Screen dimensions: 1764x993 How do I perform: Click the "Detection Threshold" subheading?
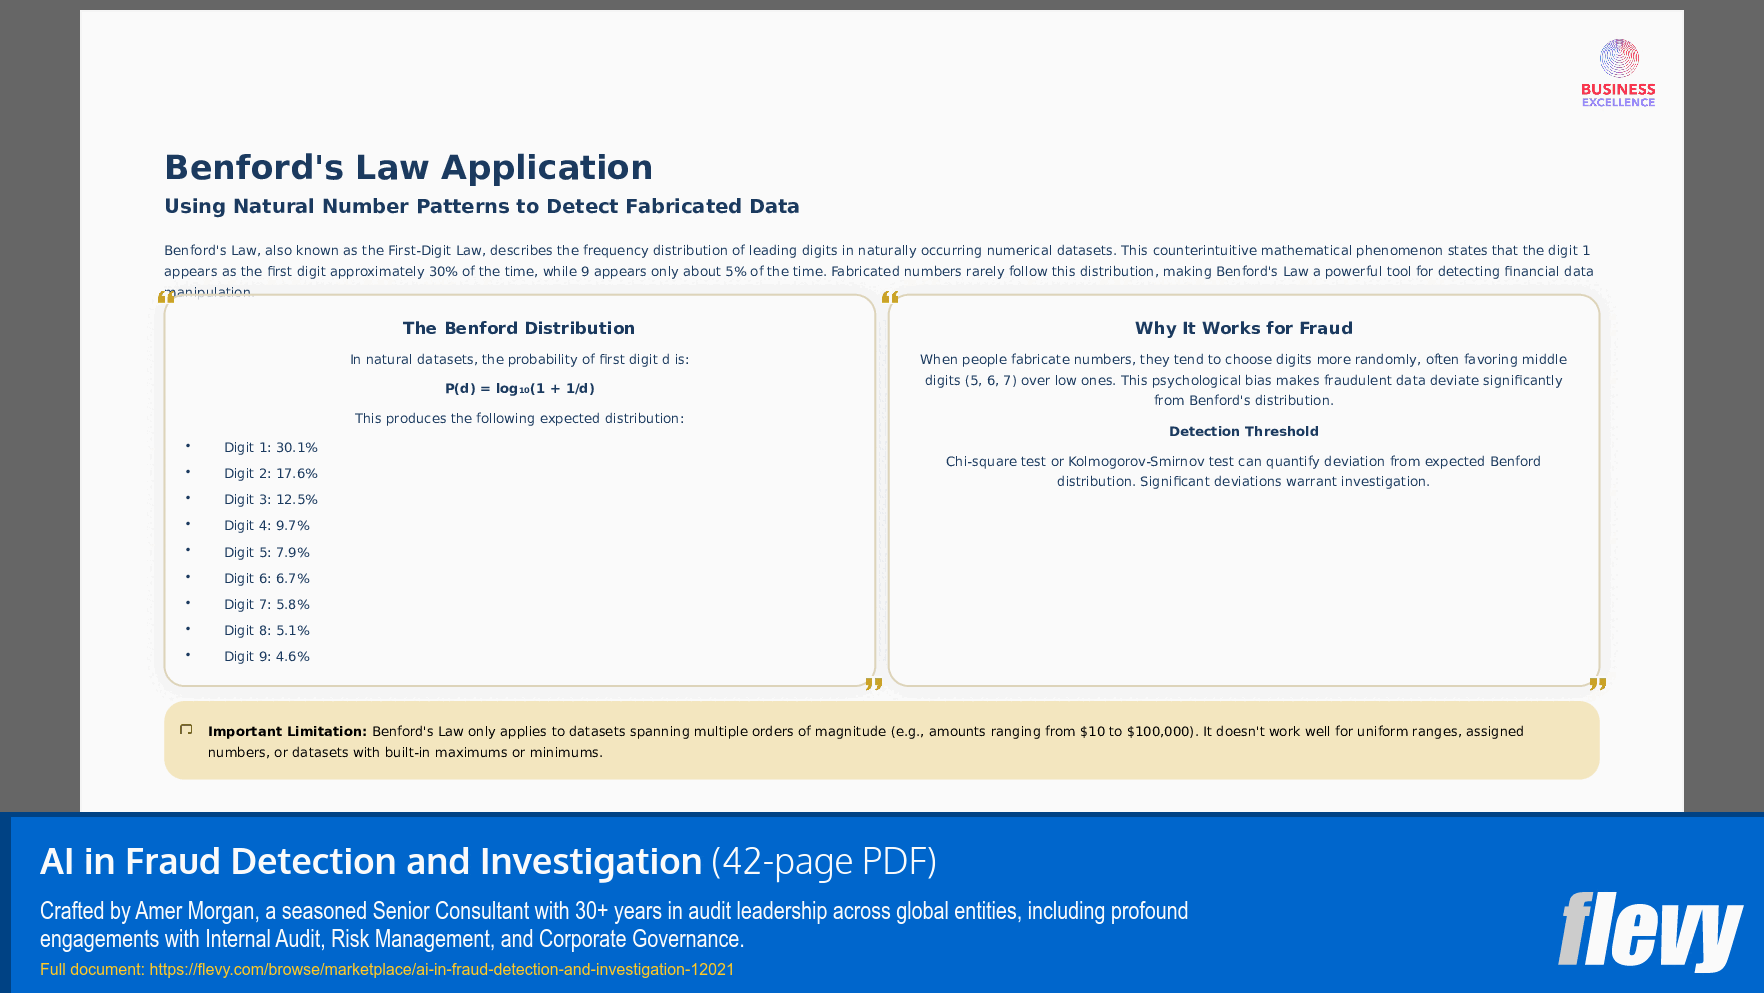pyautogui.click(x=1243, y=431)
